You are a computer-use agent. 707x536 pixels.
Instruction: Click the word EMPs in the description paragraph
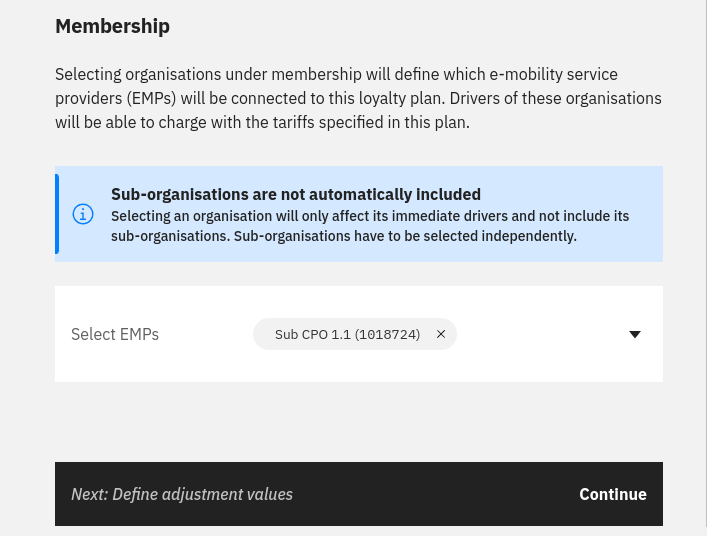coord(151,98)
